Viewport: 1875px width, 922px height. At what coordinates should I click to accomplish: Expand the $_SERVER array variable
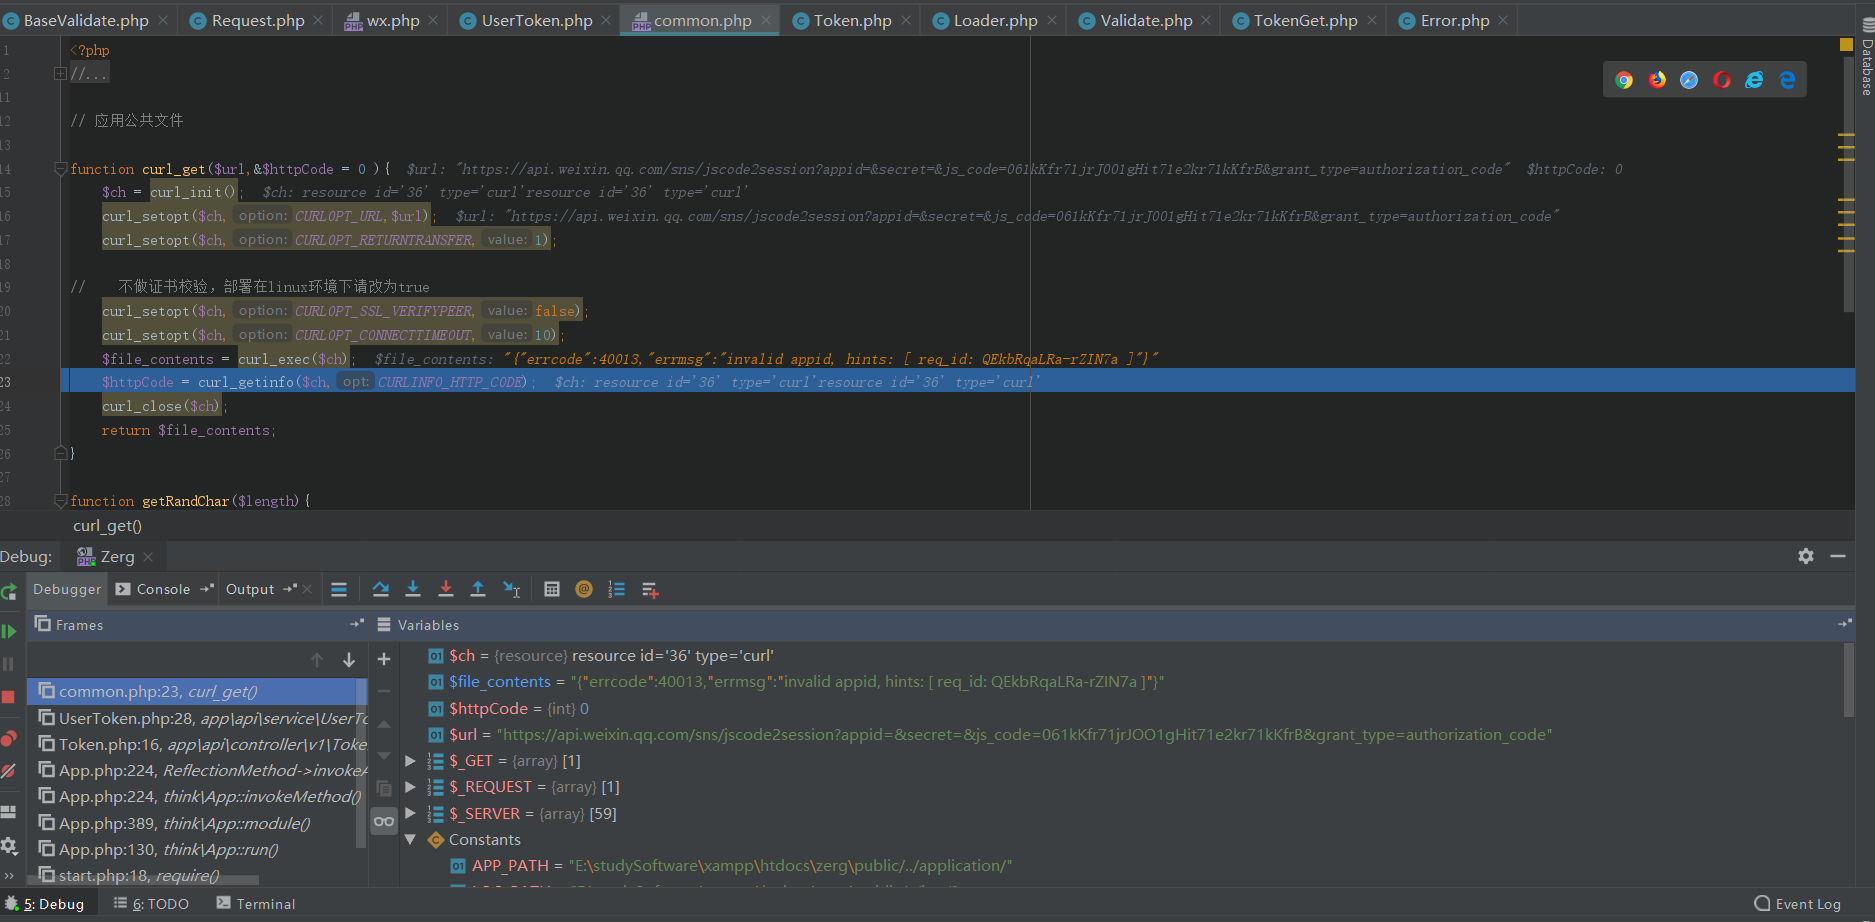click(410, 813)
